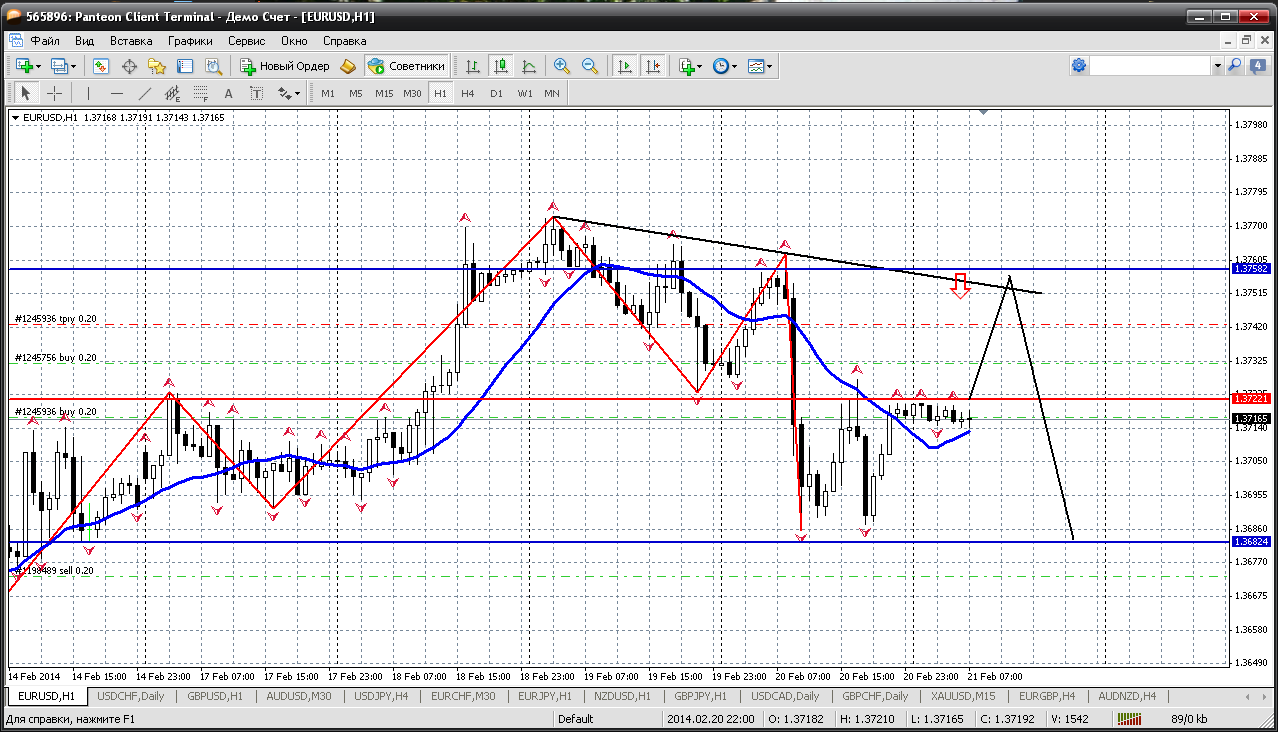
Task: Click the Default profile status bar entry
Action: tap(576, 719)
